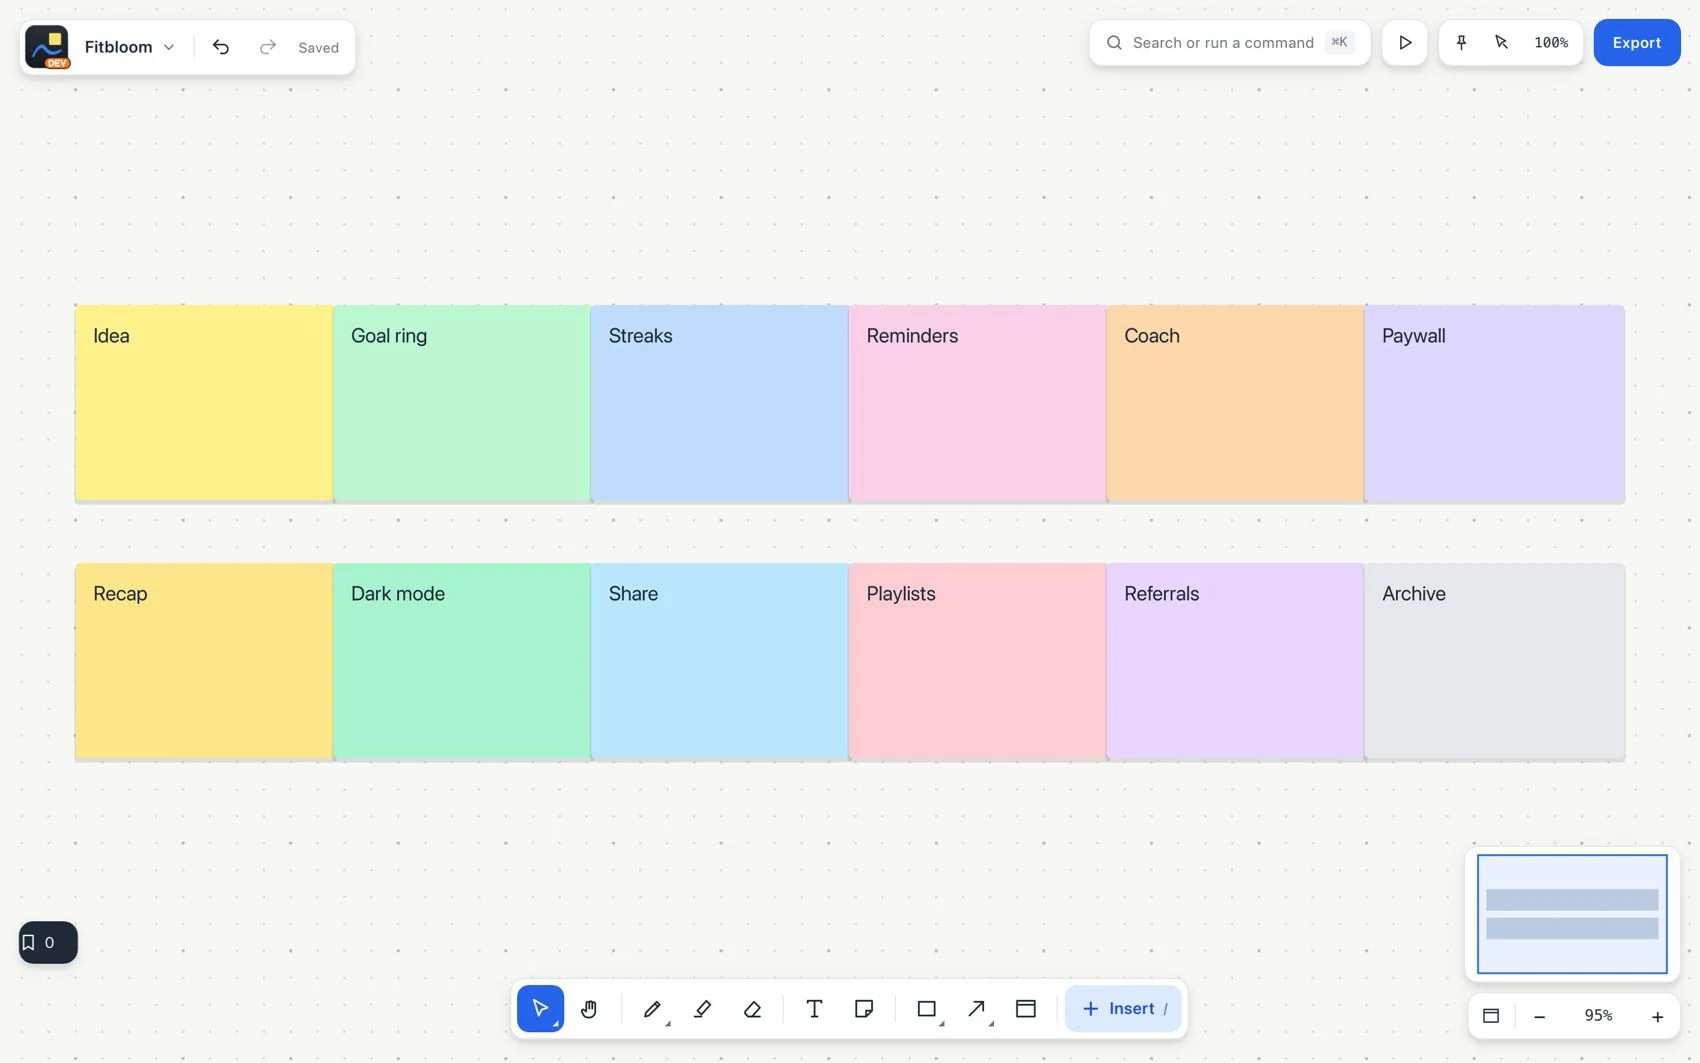
Task: Click the Export button
Action: pos(1637,42)
